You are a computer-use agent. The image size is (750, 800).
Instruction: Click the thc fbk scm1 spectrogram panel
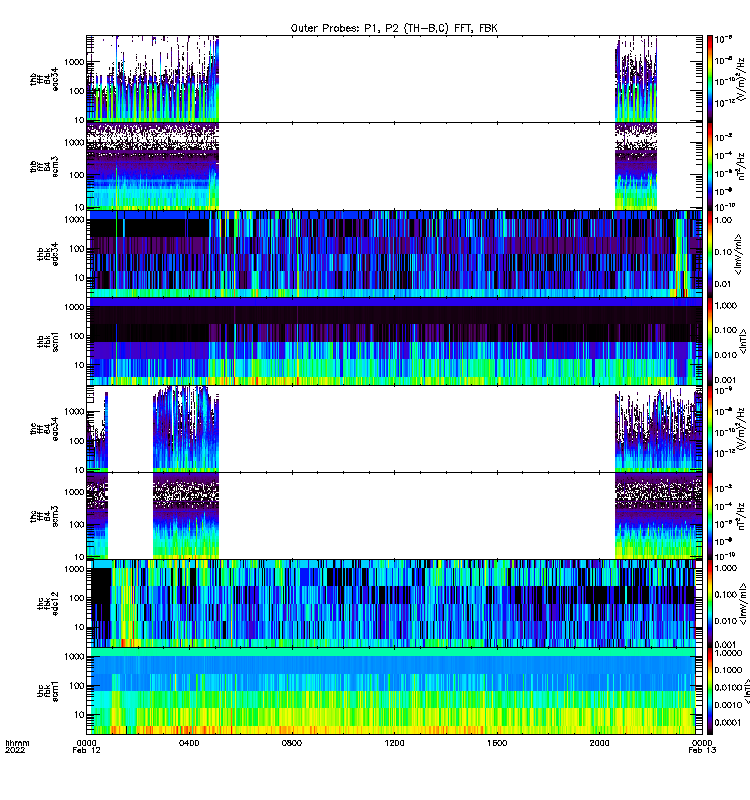[x=394, y=691]
